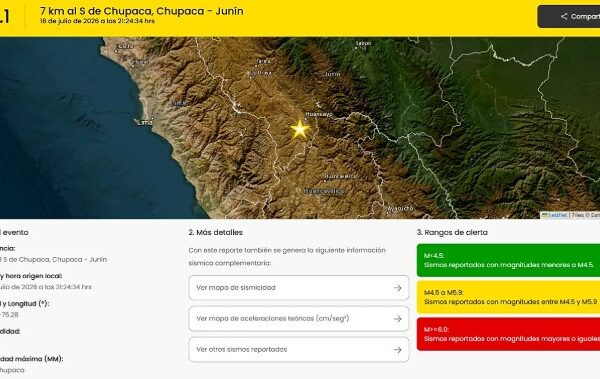Image resolution: width=600 pixels, height=379 pixels.
Task: Click the Ayacucho label on the map
Action: 400,208
